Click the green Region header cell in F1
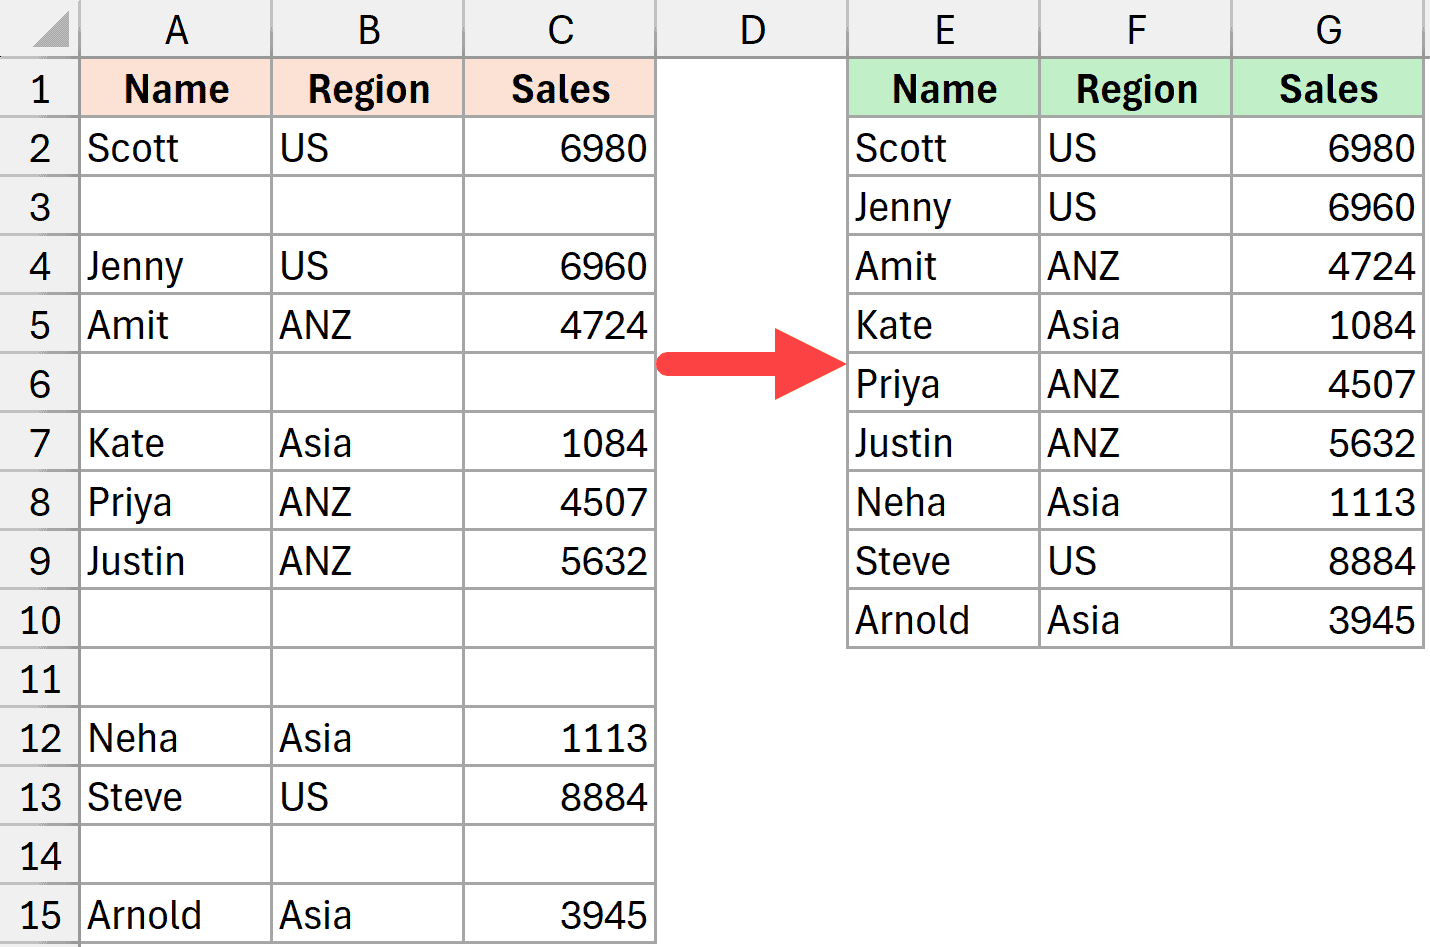Screen dimensions: 1430x947 [x=1136, y=88]
